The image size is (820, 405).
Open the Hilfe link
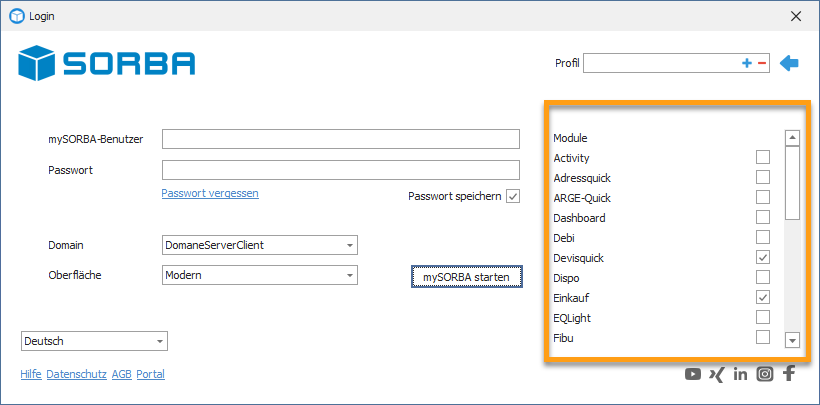[x=31, y=374]
